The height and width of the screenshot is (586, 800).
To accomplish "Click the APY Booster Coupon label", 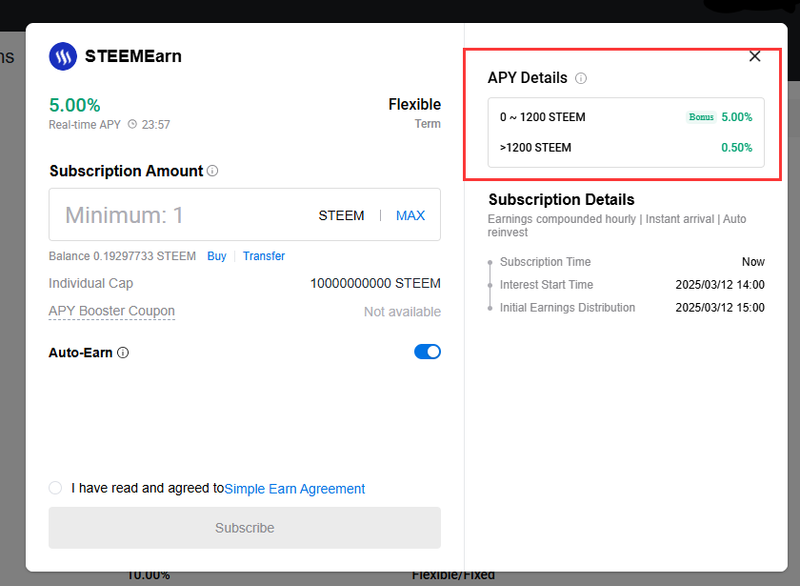I will point(112,311).
